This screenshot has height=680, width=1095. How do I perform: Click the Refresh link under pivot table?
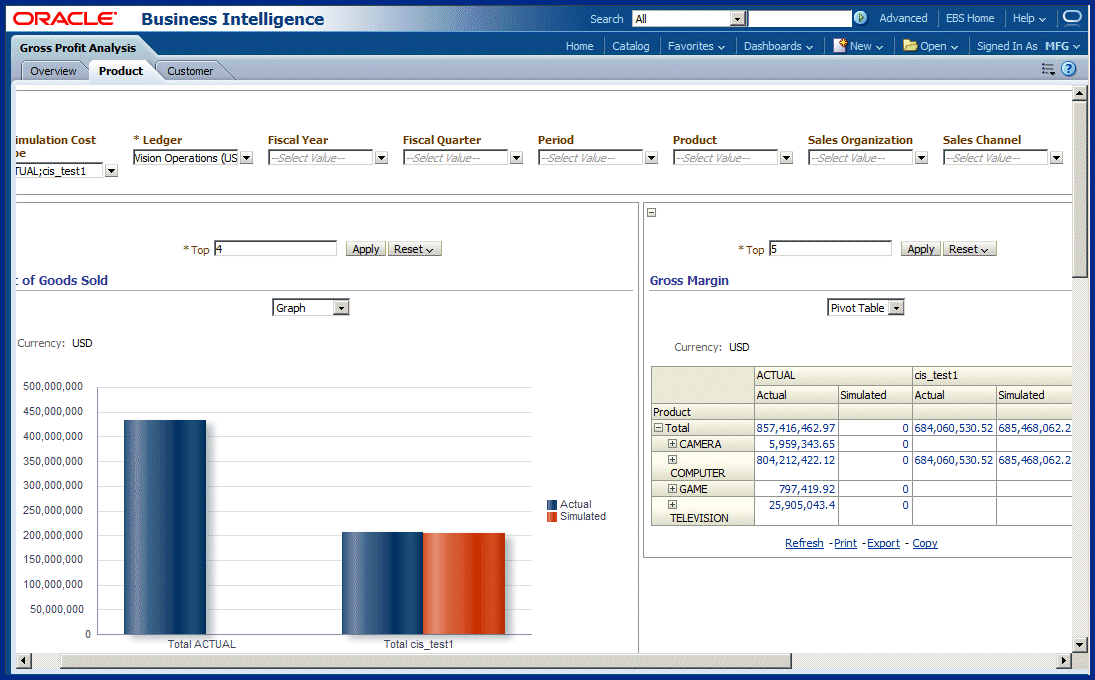pyautogui.click(x=804, y=543)
